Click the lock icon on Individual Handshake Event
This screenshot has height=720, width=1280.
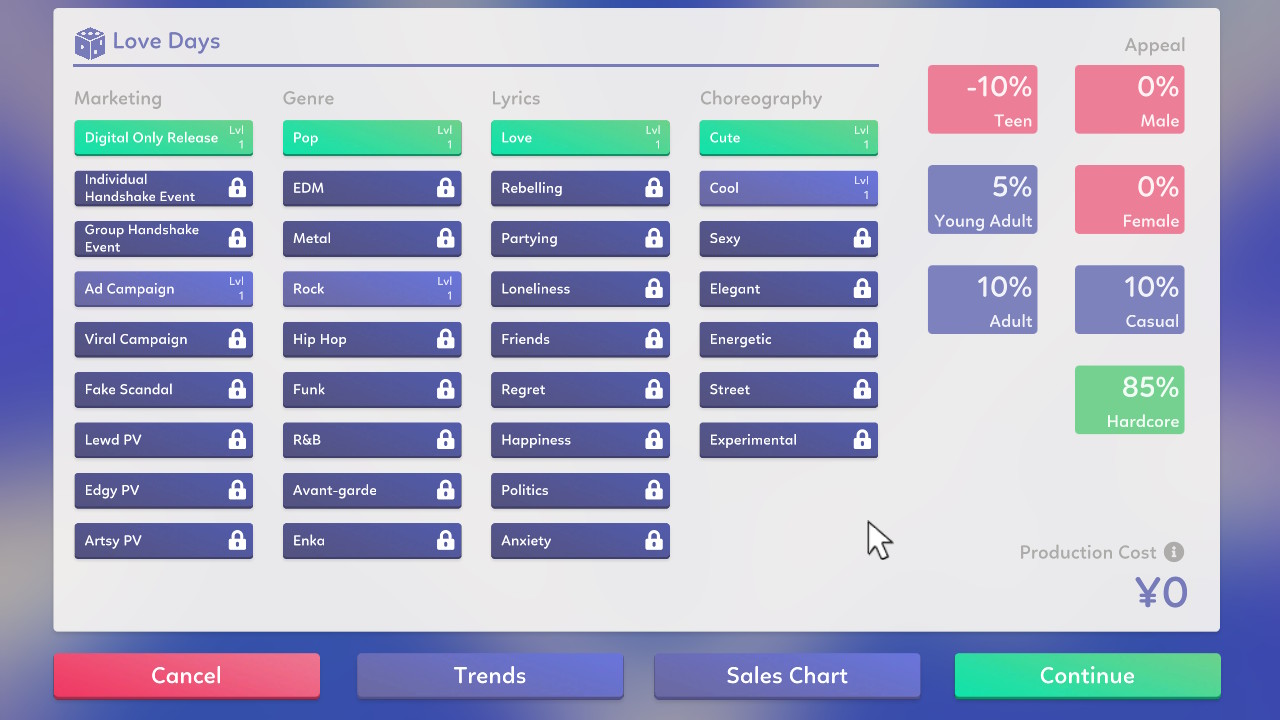237,188
